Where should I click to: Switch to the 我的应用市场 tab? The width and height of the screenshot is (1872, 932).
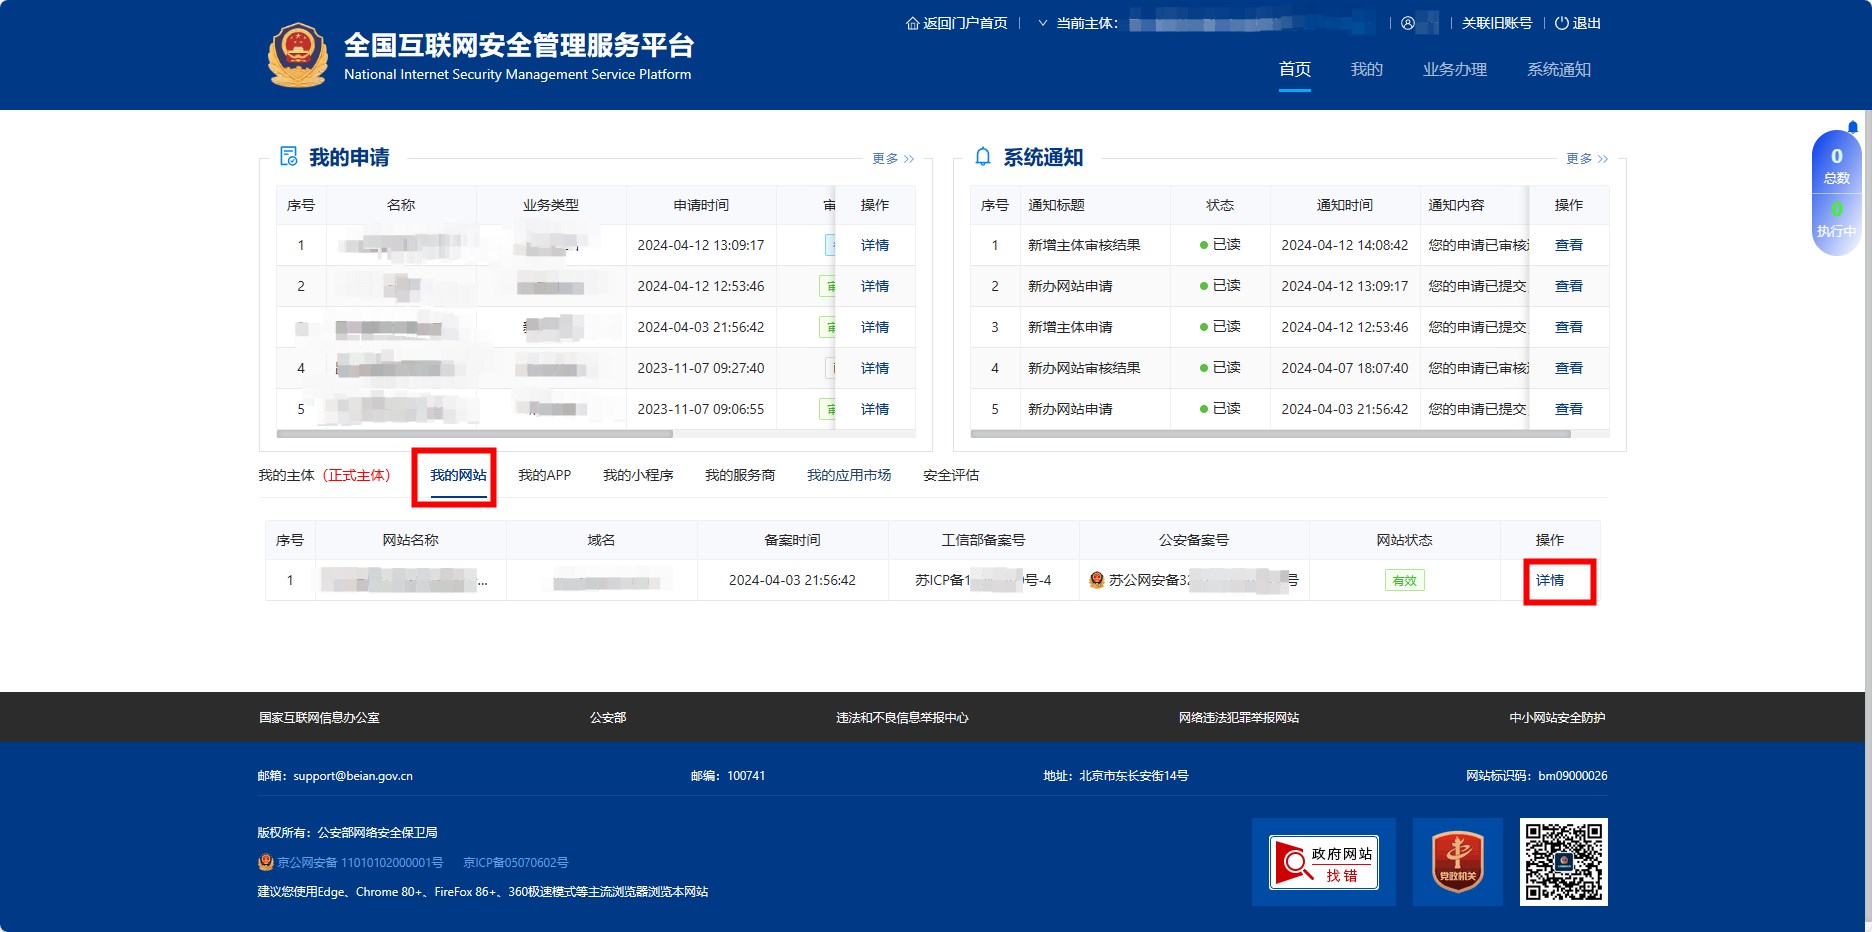point(849,475)
